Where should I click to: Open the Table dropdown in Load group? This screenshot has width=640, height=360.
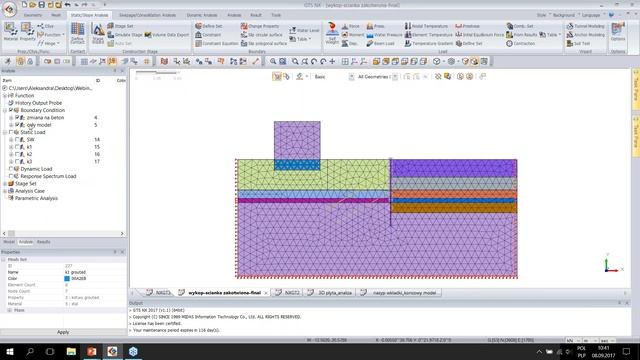(x=550, y=35)
